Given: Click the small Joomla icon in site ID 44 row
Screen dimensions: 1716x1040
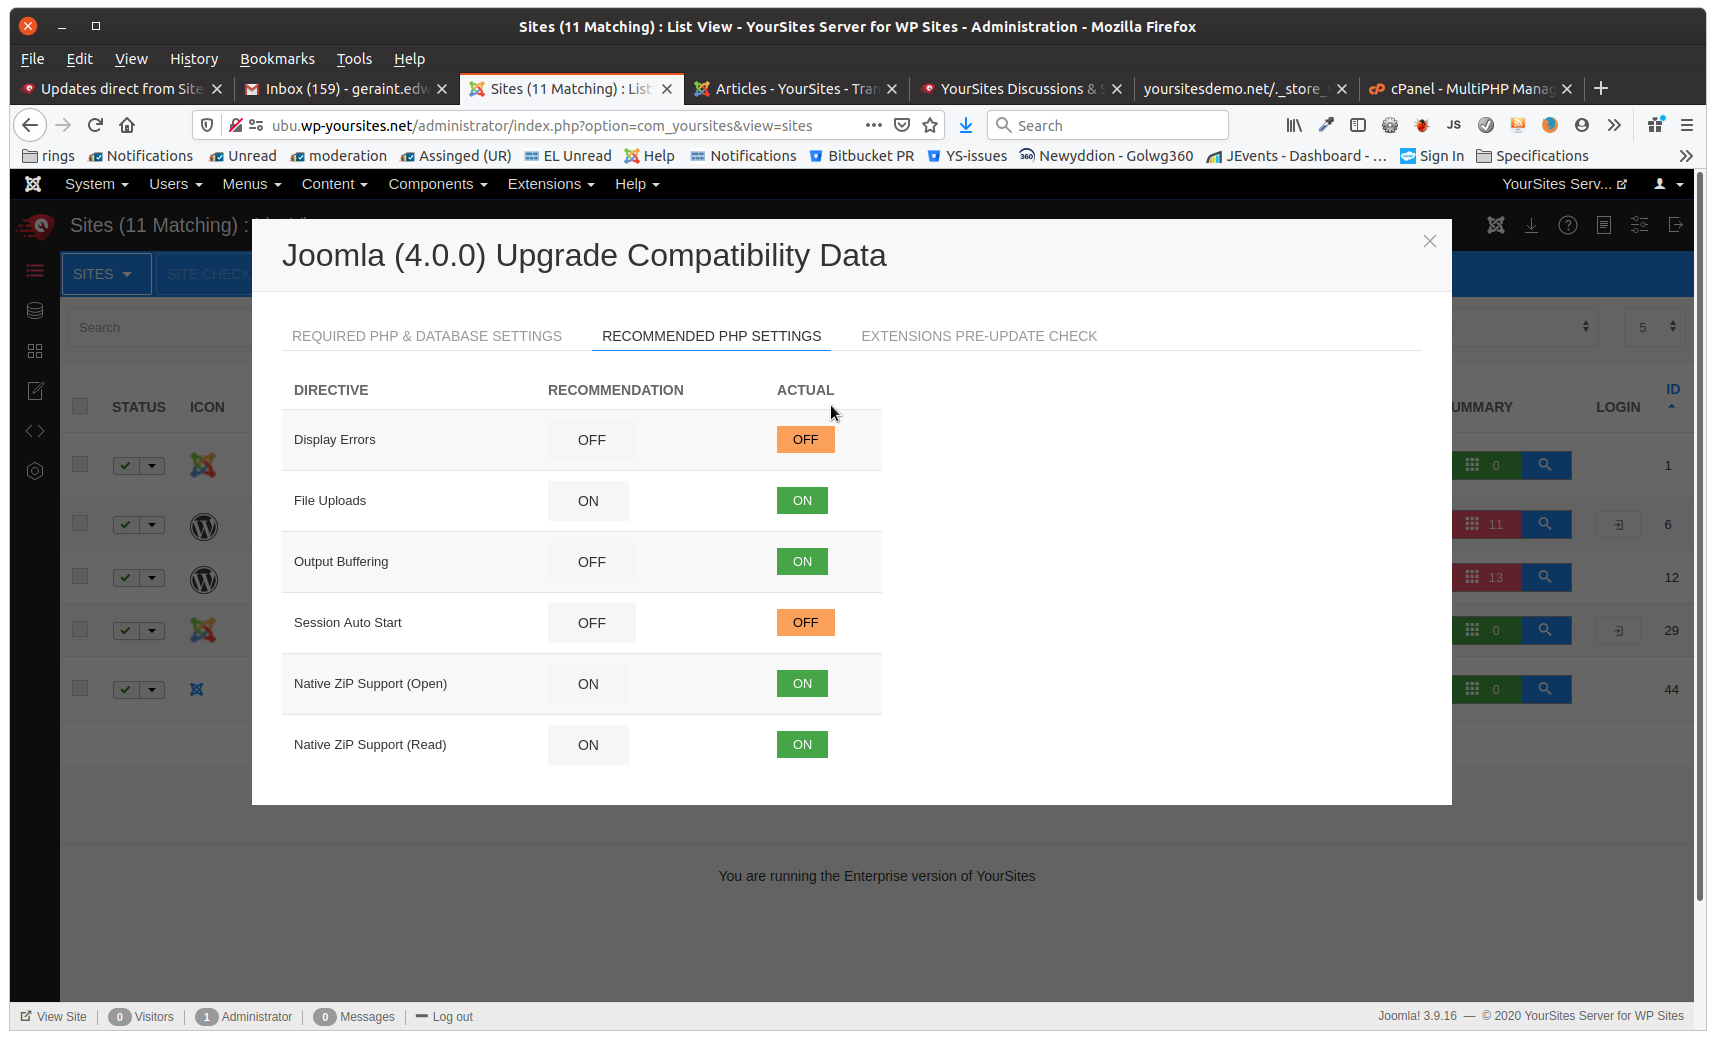Looking at the screenshot, I should 197,689.
